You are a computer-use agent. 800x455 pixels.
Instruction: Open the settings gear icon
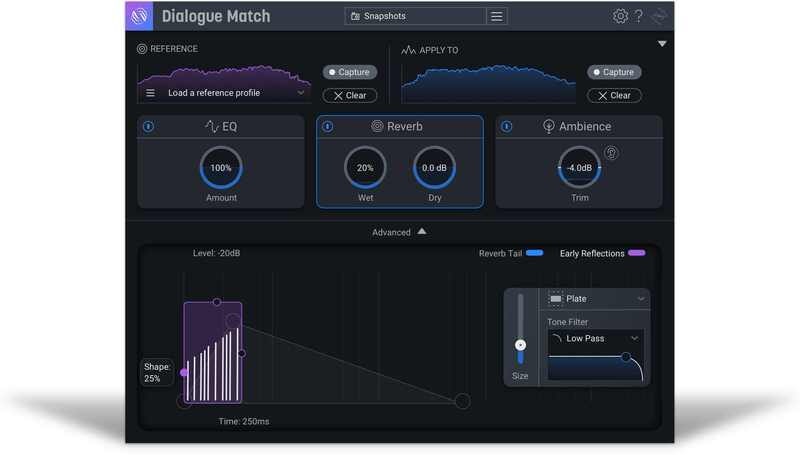pyautogui.click(x=620, y=16)
